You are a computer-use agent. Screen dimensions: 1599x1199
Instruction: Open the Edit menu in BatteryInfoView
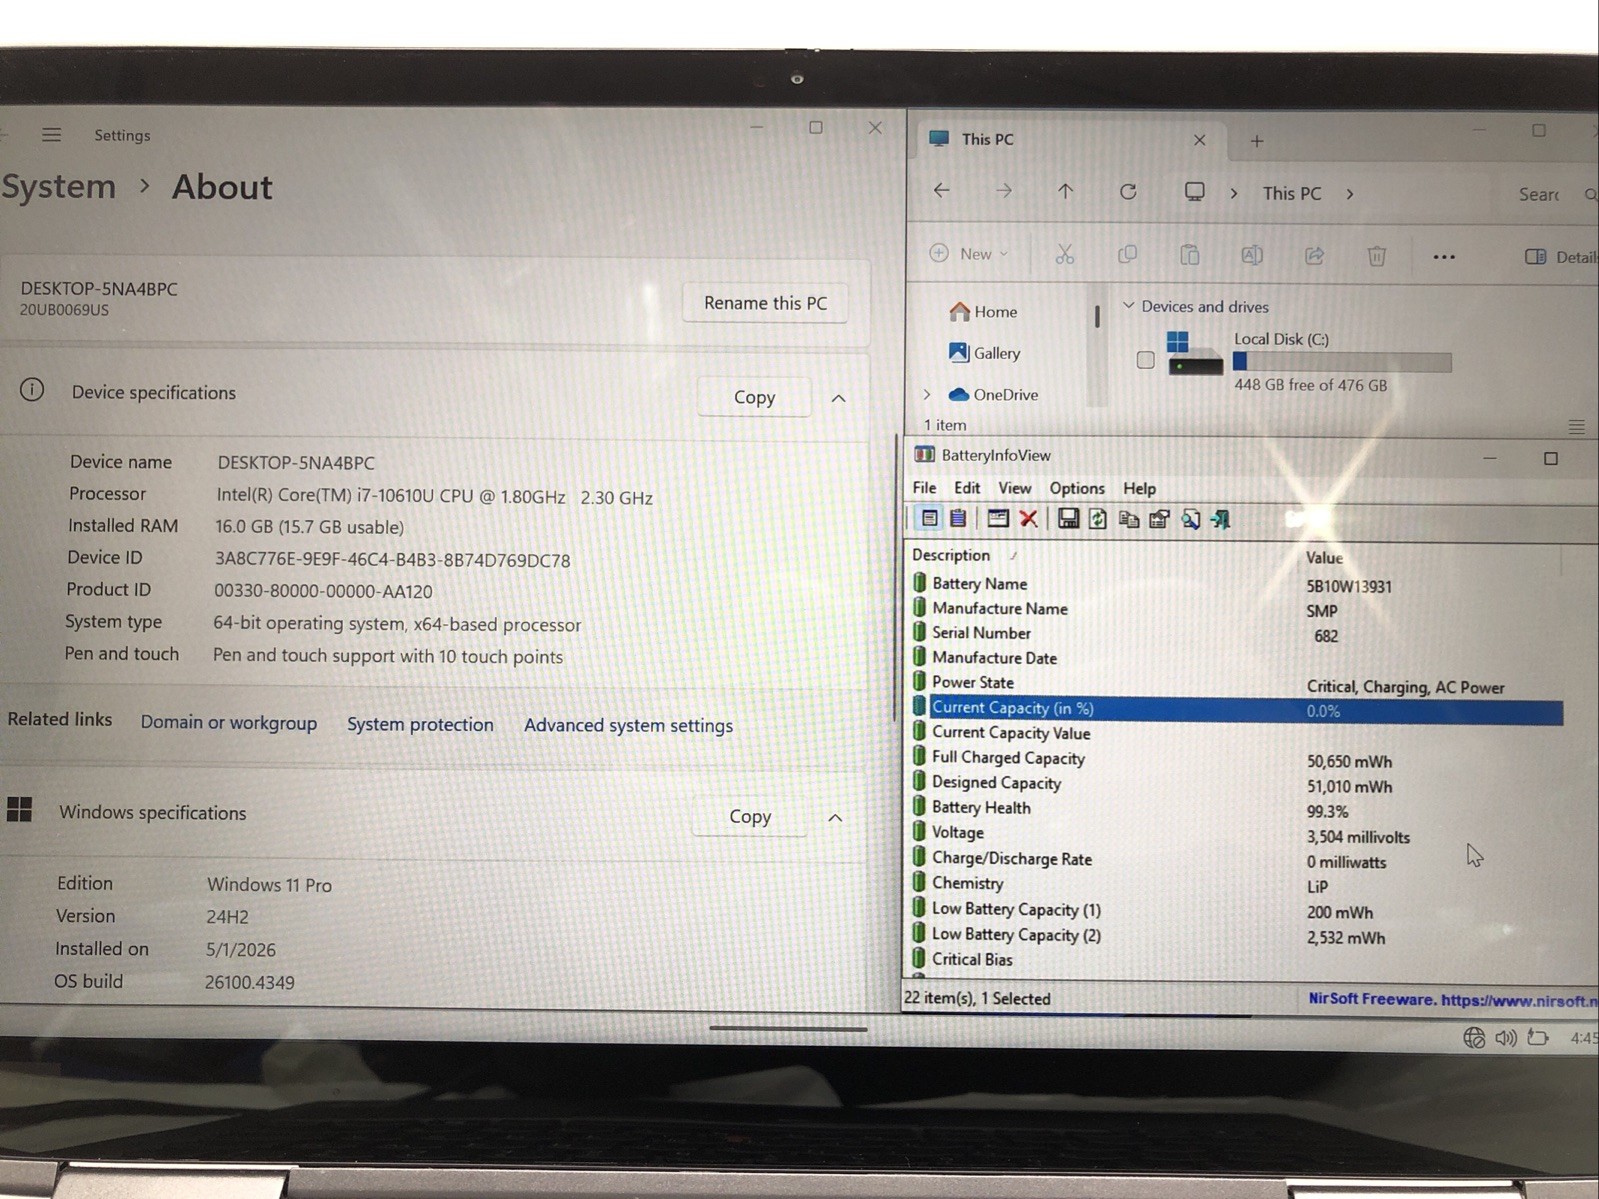pyautogui.click(x=967, y=488)
